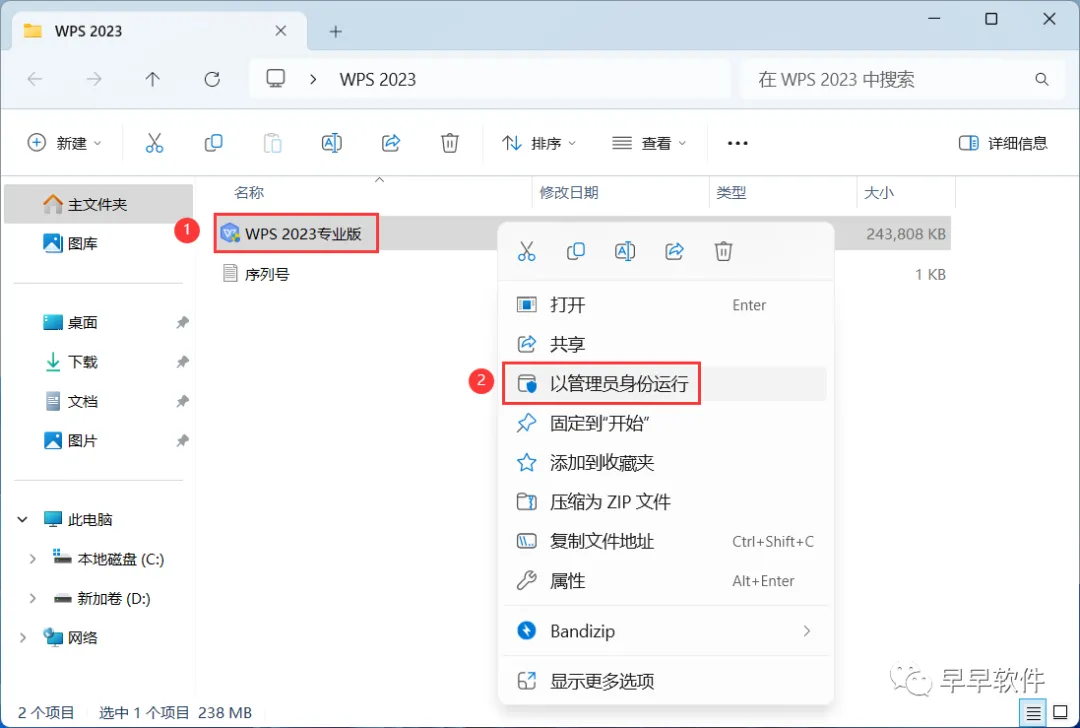Screen dimensions: 1080x728
Task: Sort by 修改日期 column header
Action: pos(568,192)
